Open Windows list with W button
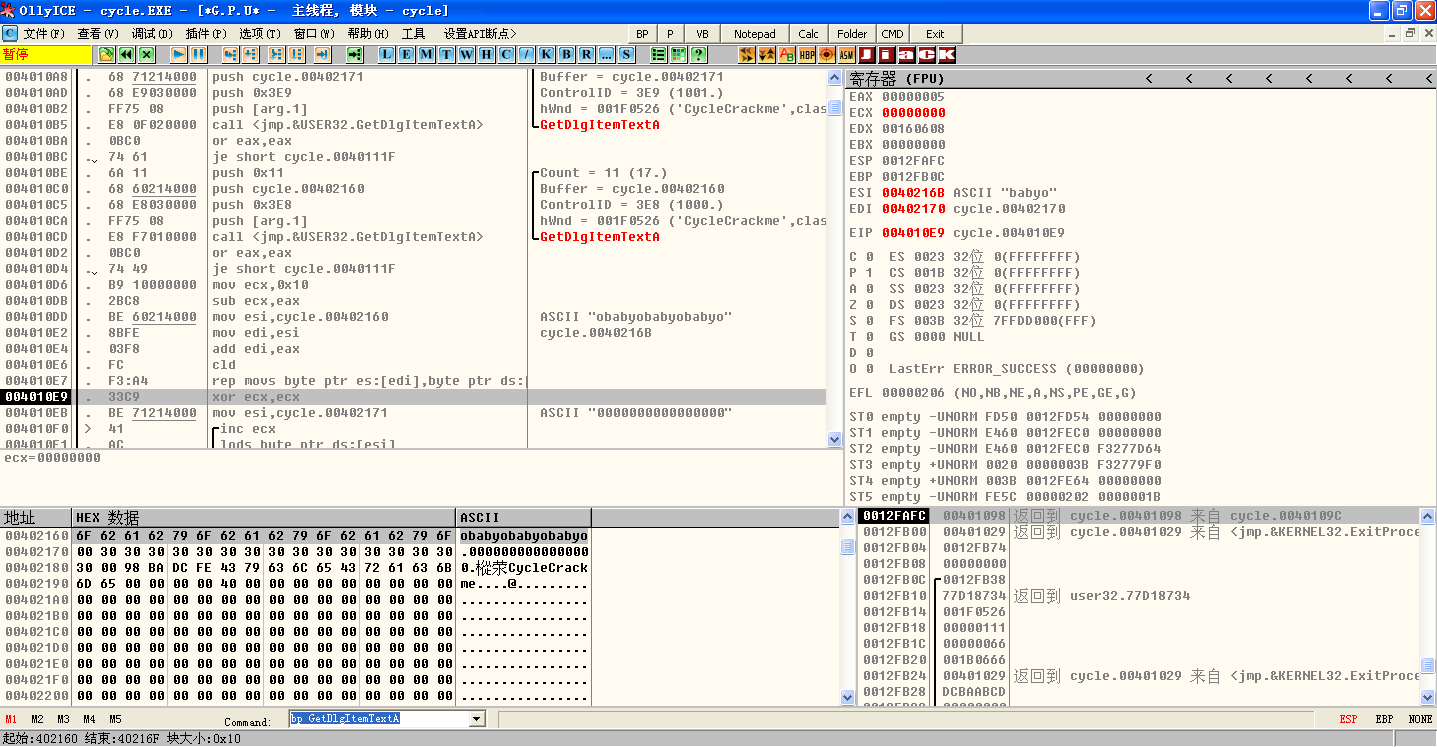The image size is (1437, 747). pos(467,54)
